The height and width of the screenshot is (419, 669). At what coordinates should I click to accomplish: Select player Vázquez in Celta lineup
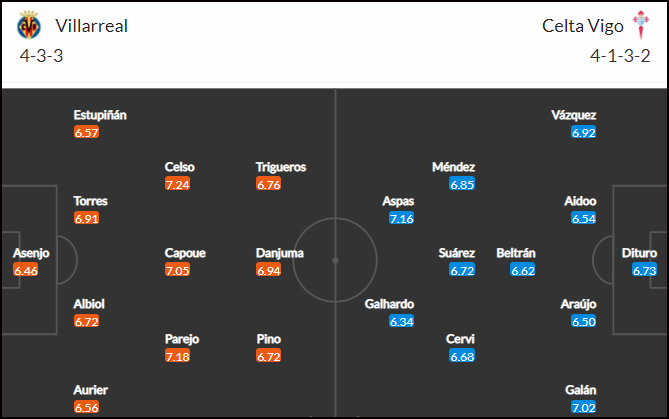[x=574, y=115]
